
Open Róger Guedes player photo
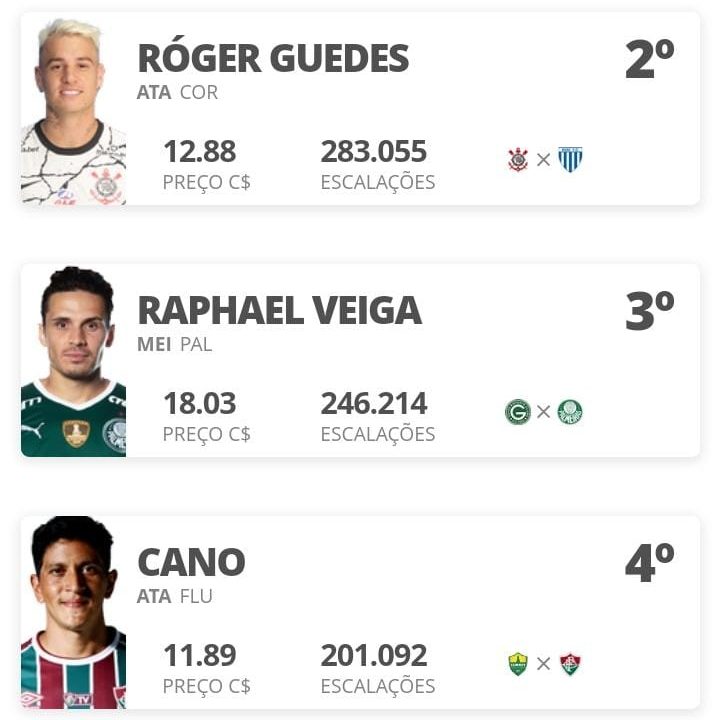73,111
